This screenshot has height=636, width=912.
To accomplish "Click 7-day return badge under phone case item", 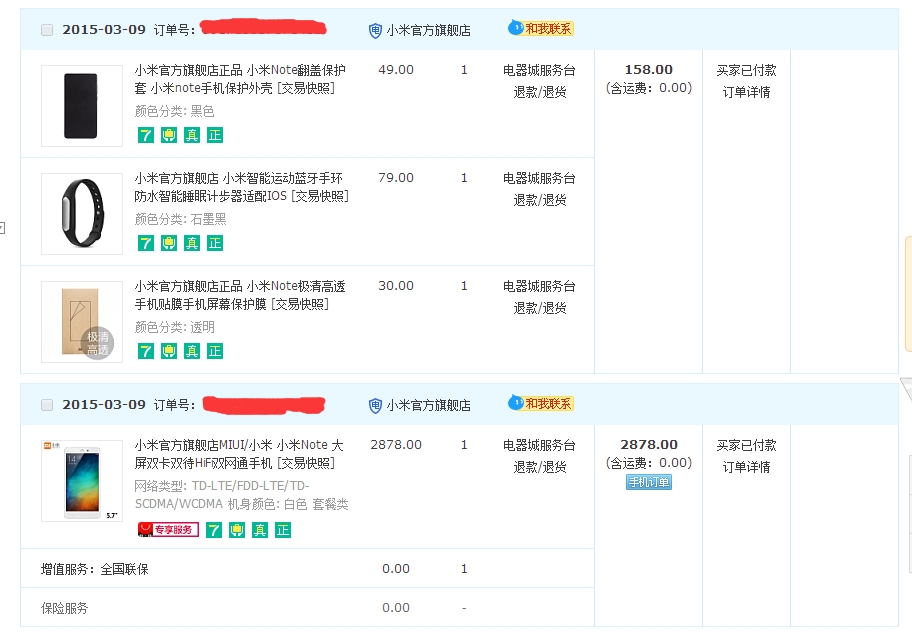I will [x=145, y=133].
